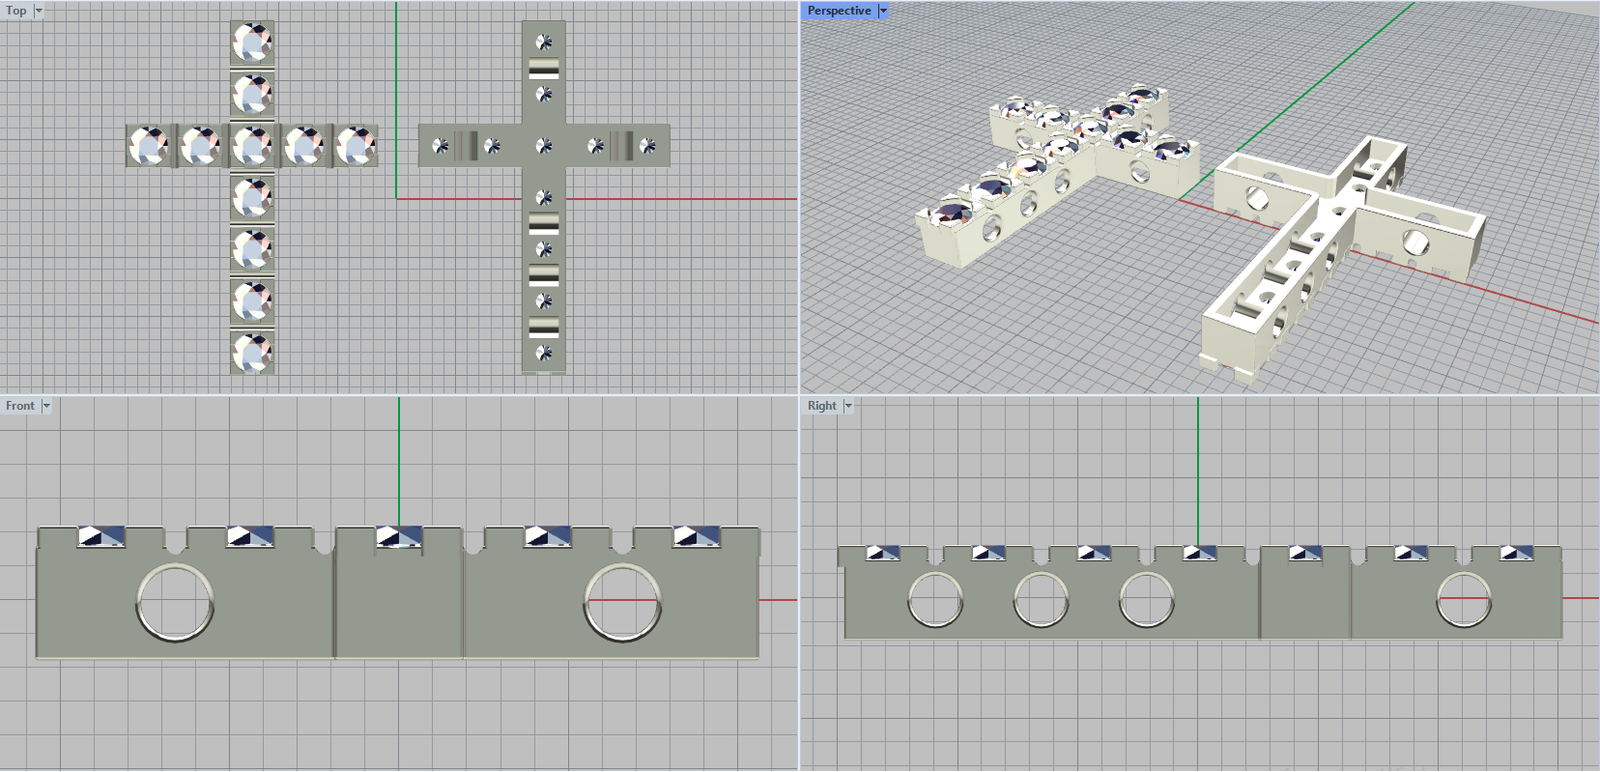Pick the bottommost gem in Top view
Viewport: 1600px width, 772px height.
tap(252, 353)
